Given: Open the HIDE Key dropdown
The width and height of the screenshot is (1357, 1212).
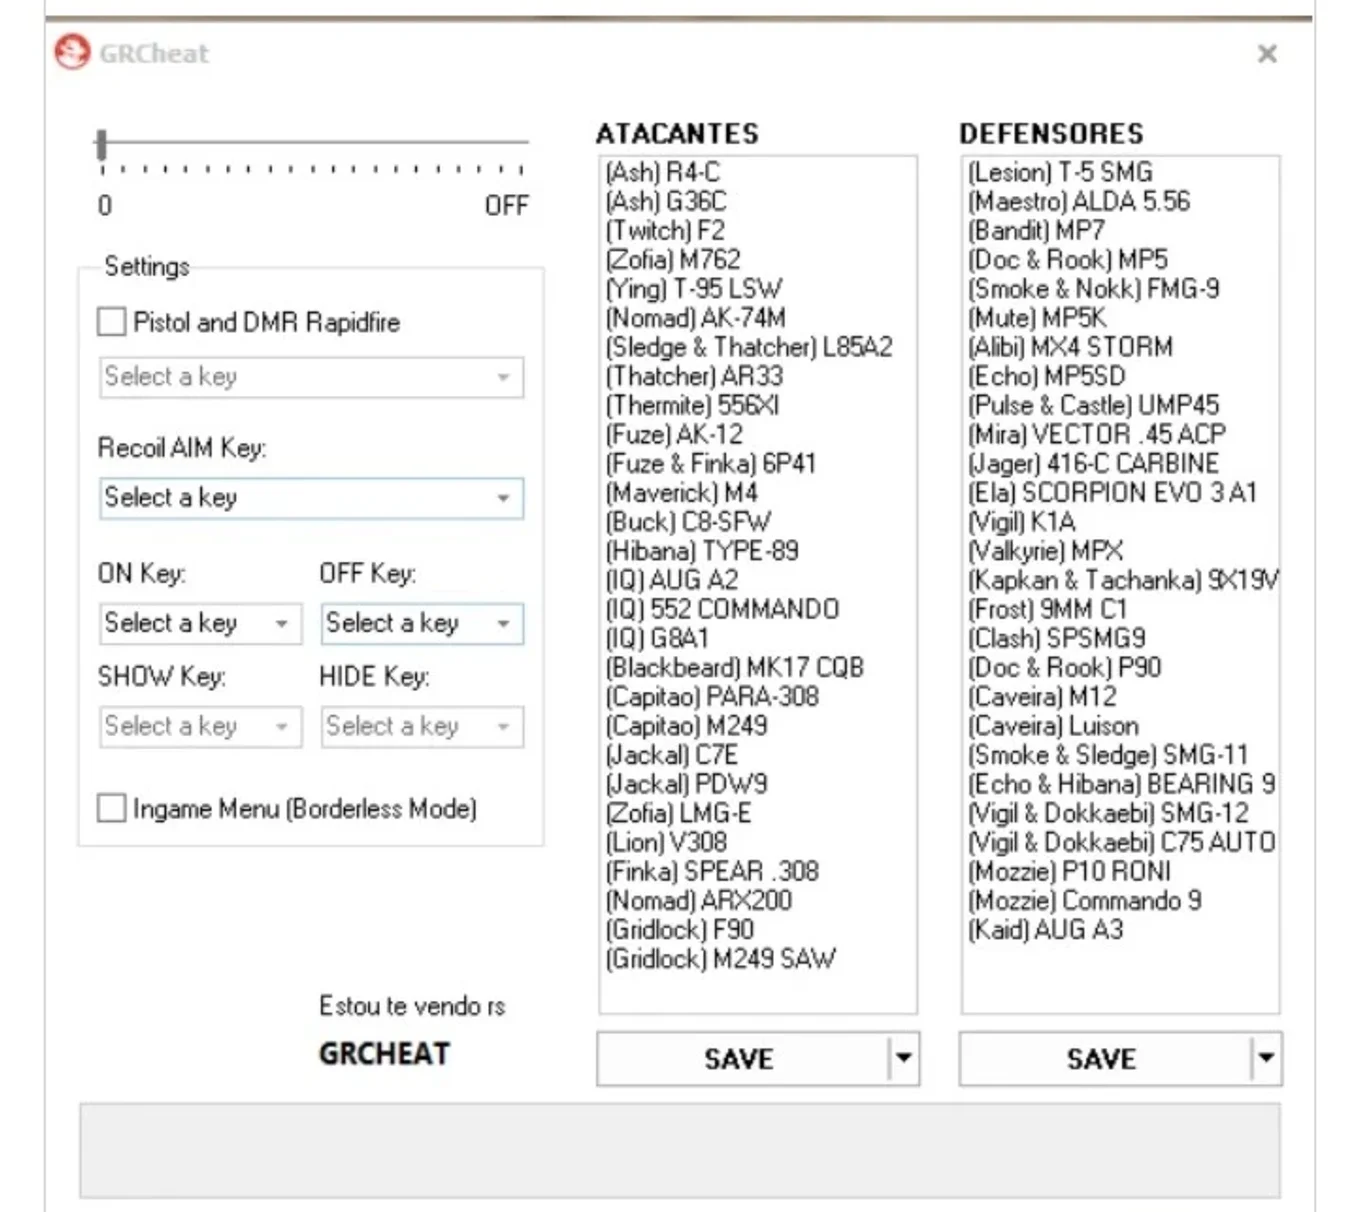Looking at the screenshot, I should [x=422, y=726].
